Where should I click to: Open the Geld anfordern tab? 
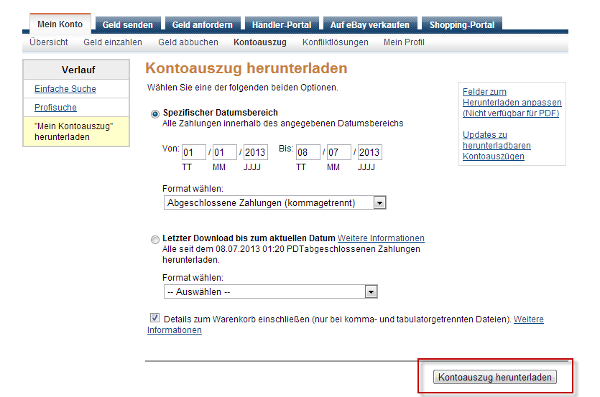202,25
